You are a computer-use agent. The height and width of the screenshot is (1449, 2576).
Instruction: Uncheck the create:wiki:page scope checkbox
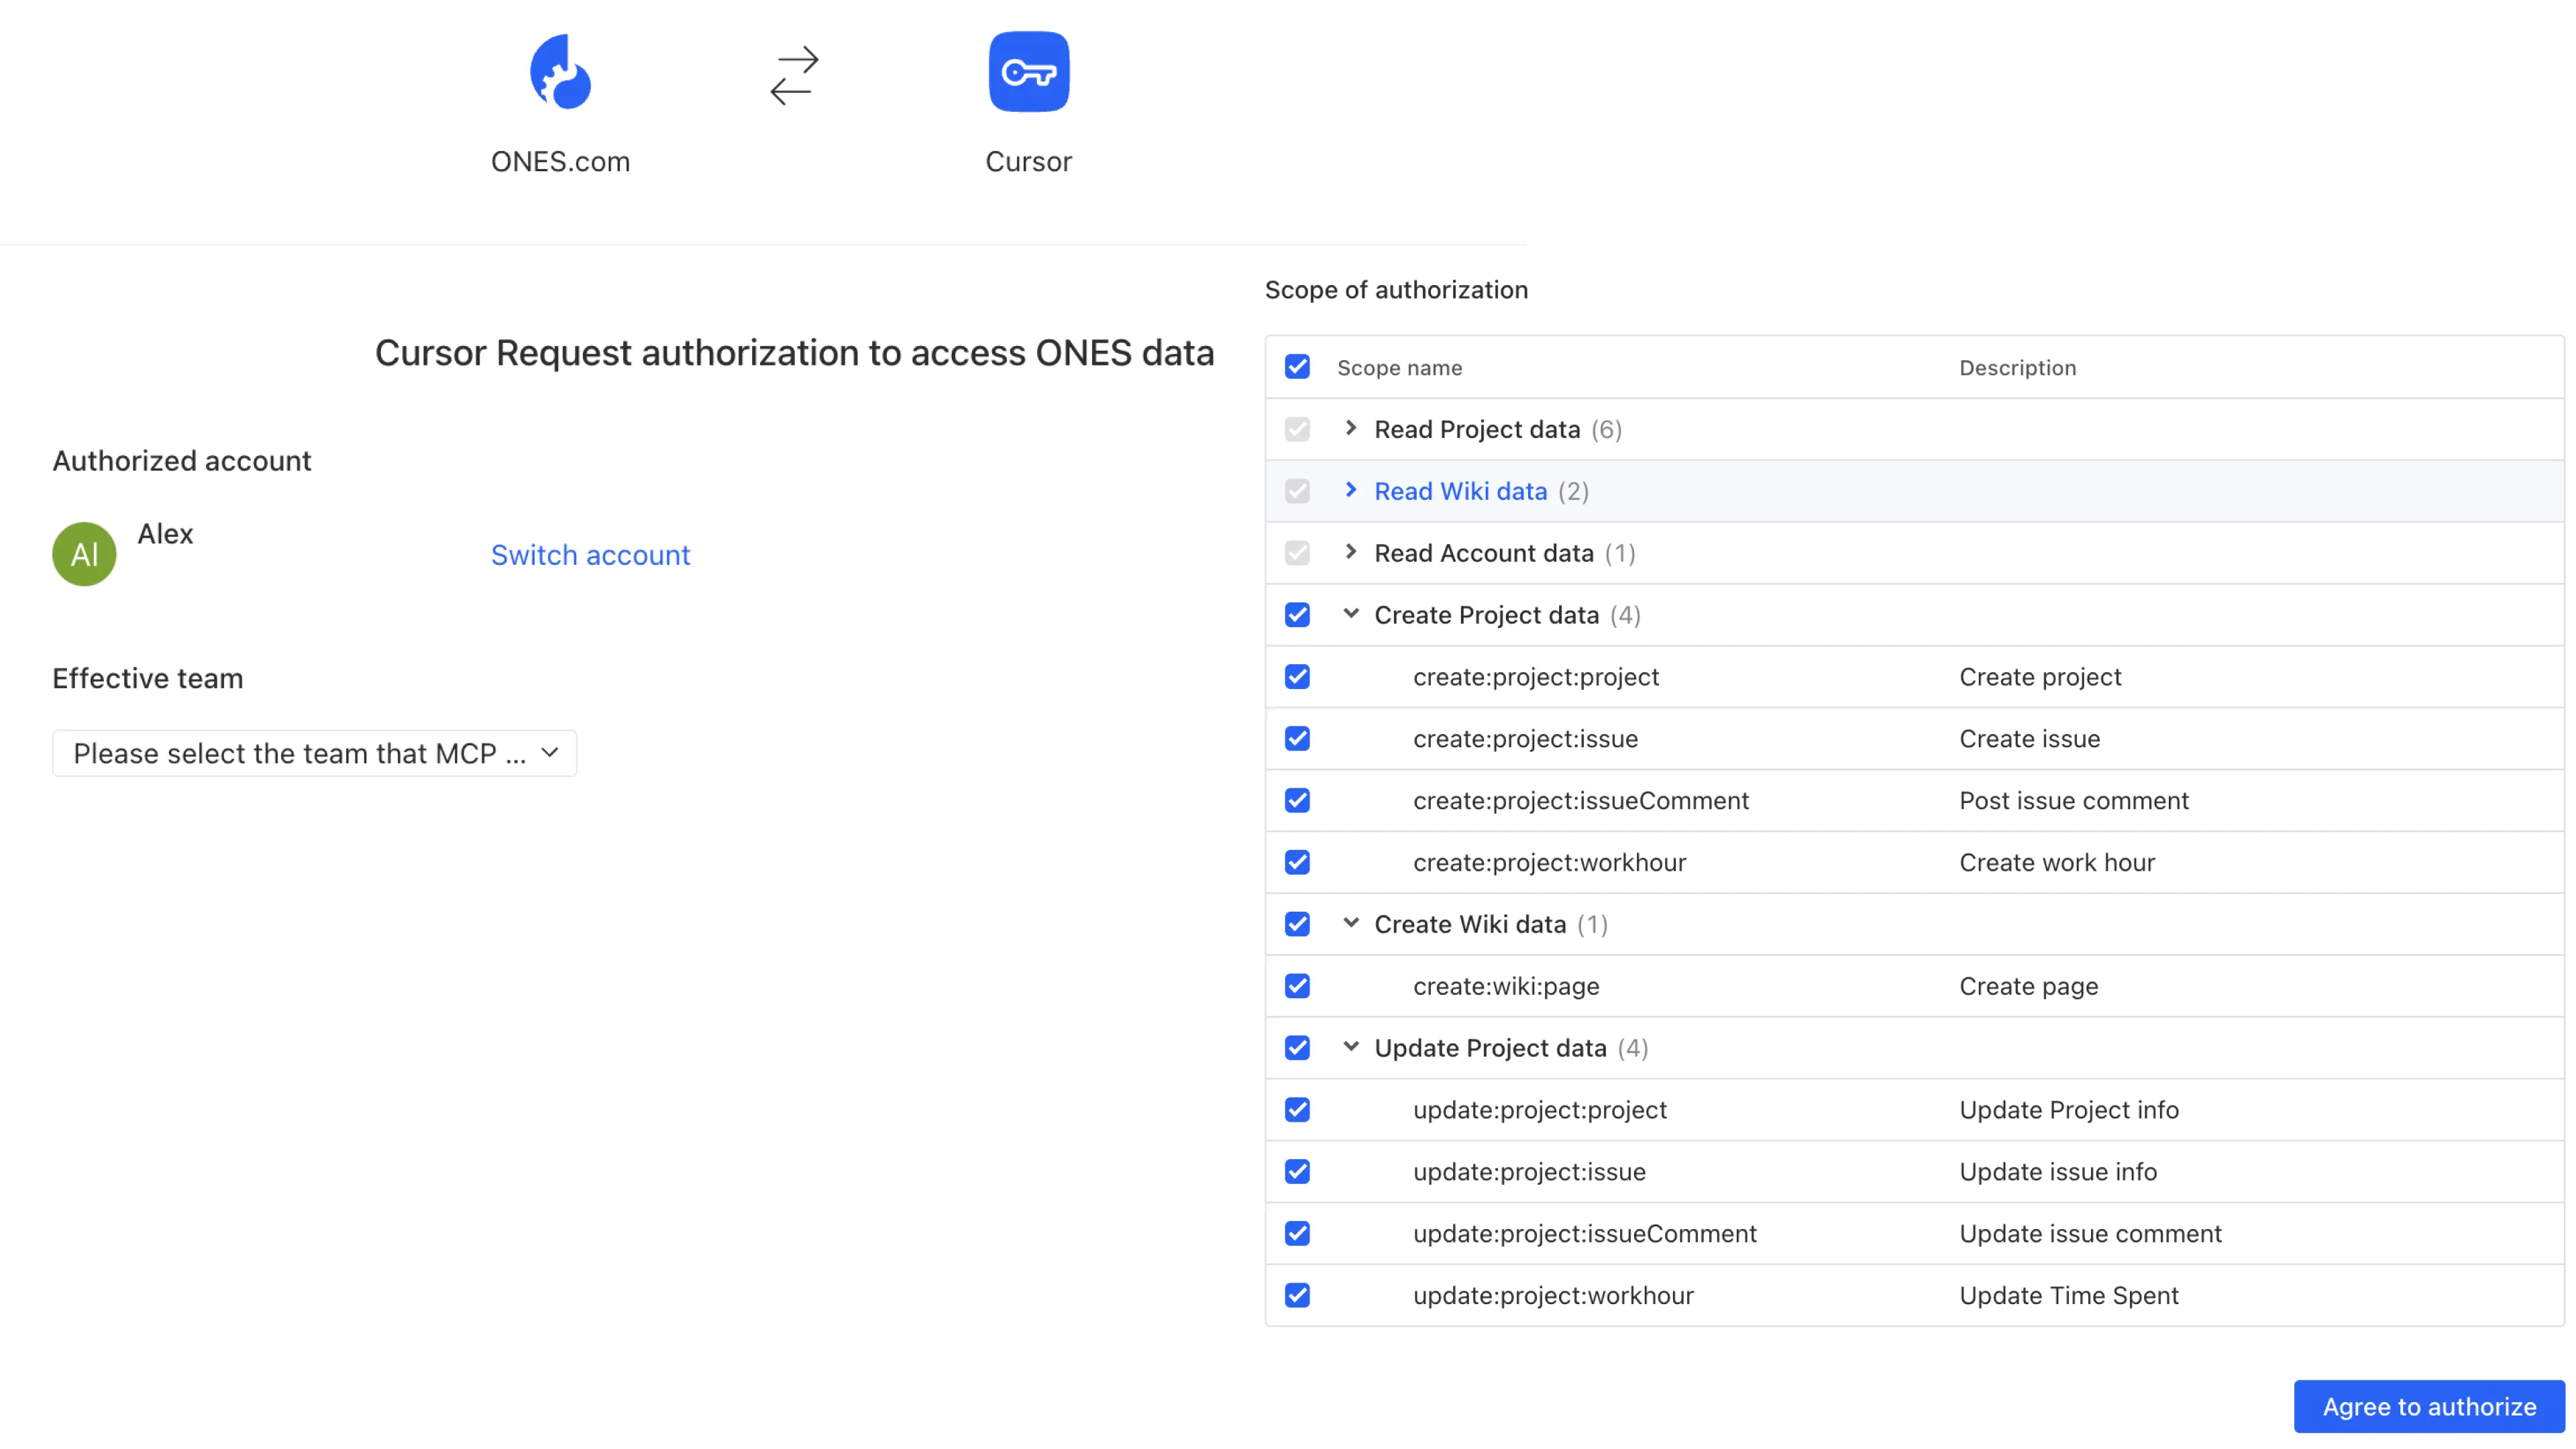pos(1297,986)
